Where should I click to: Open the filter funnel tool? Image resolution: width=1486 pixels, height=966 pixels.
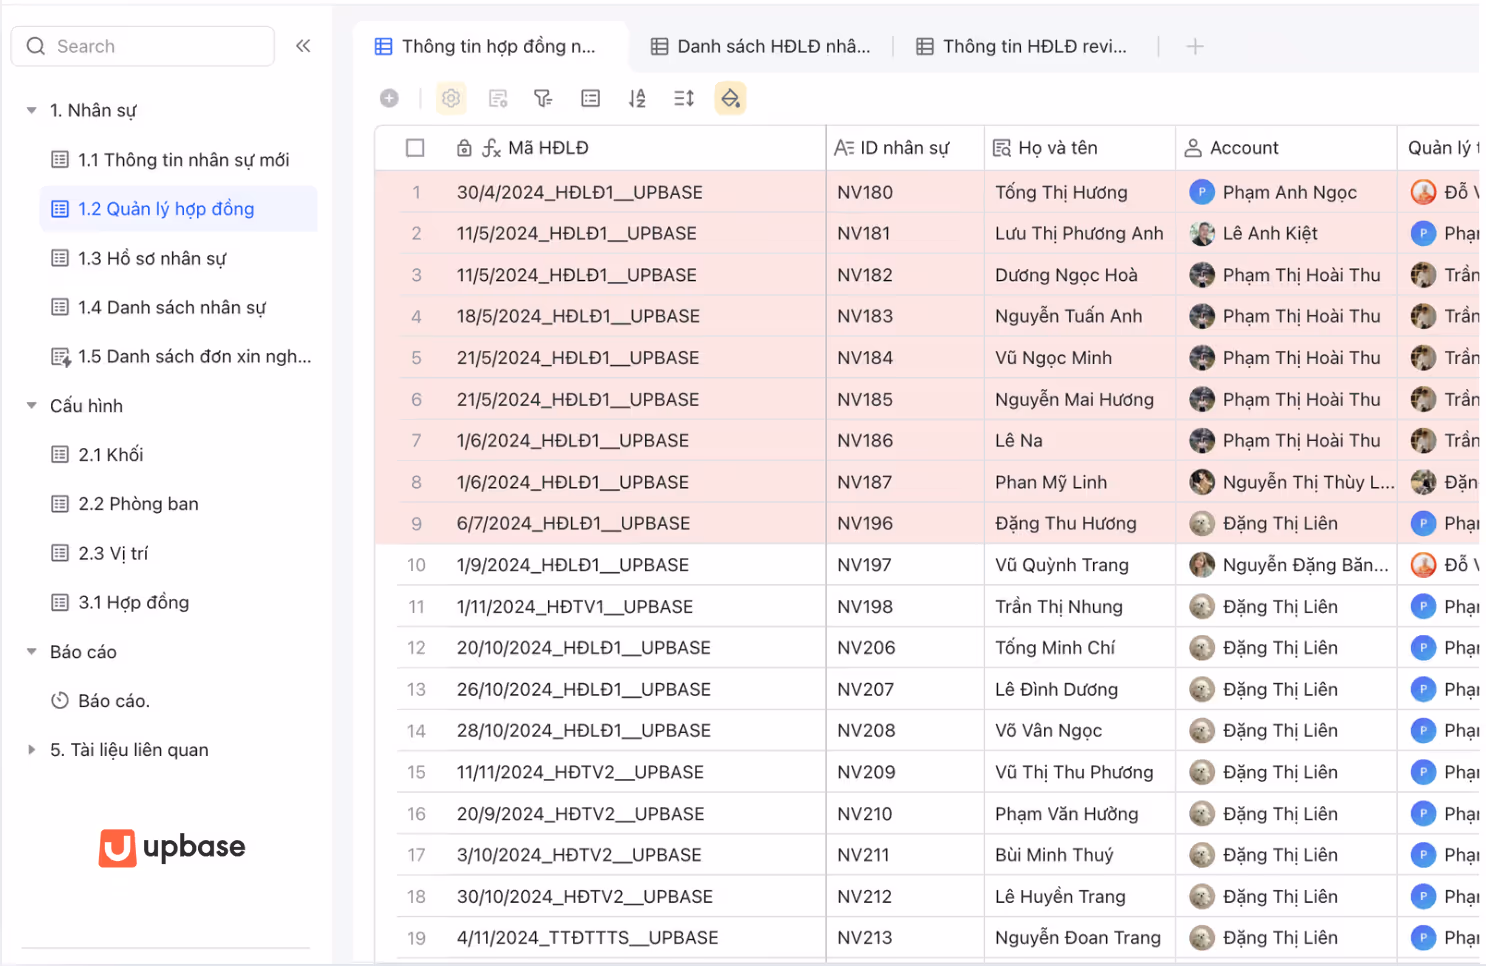point(543,98)
